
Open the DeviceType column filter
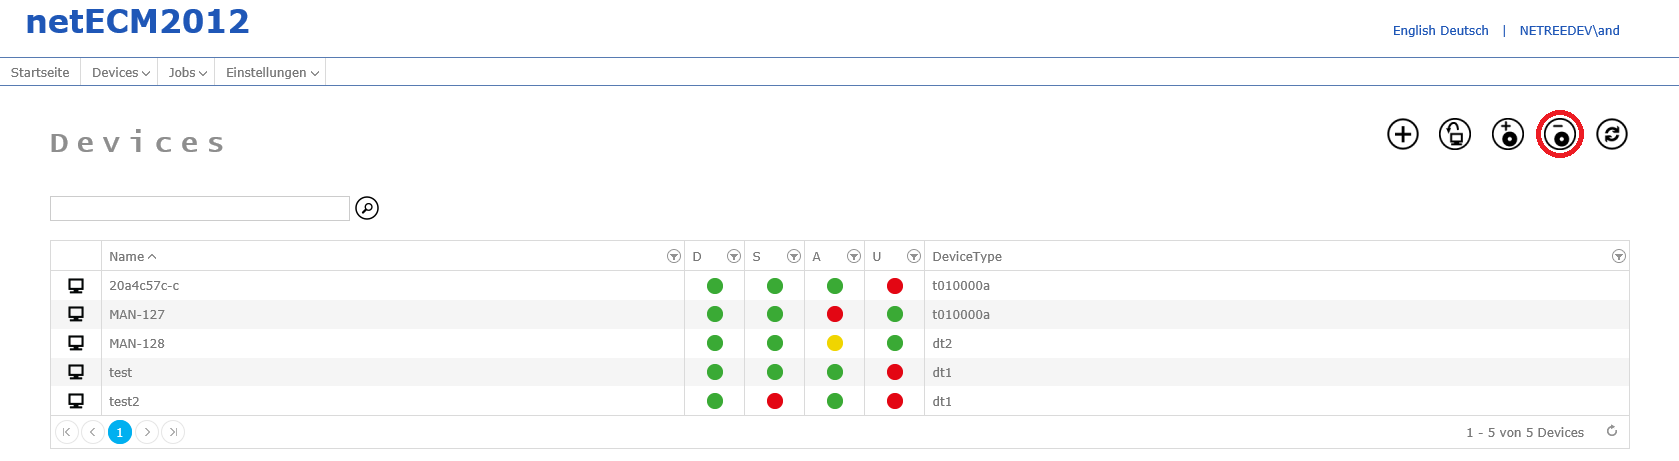click(x=1618, y=257)
